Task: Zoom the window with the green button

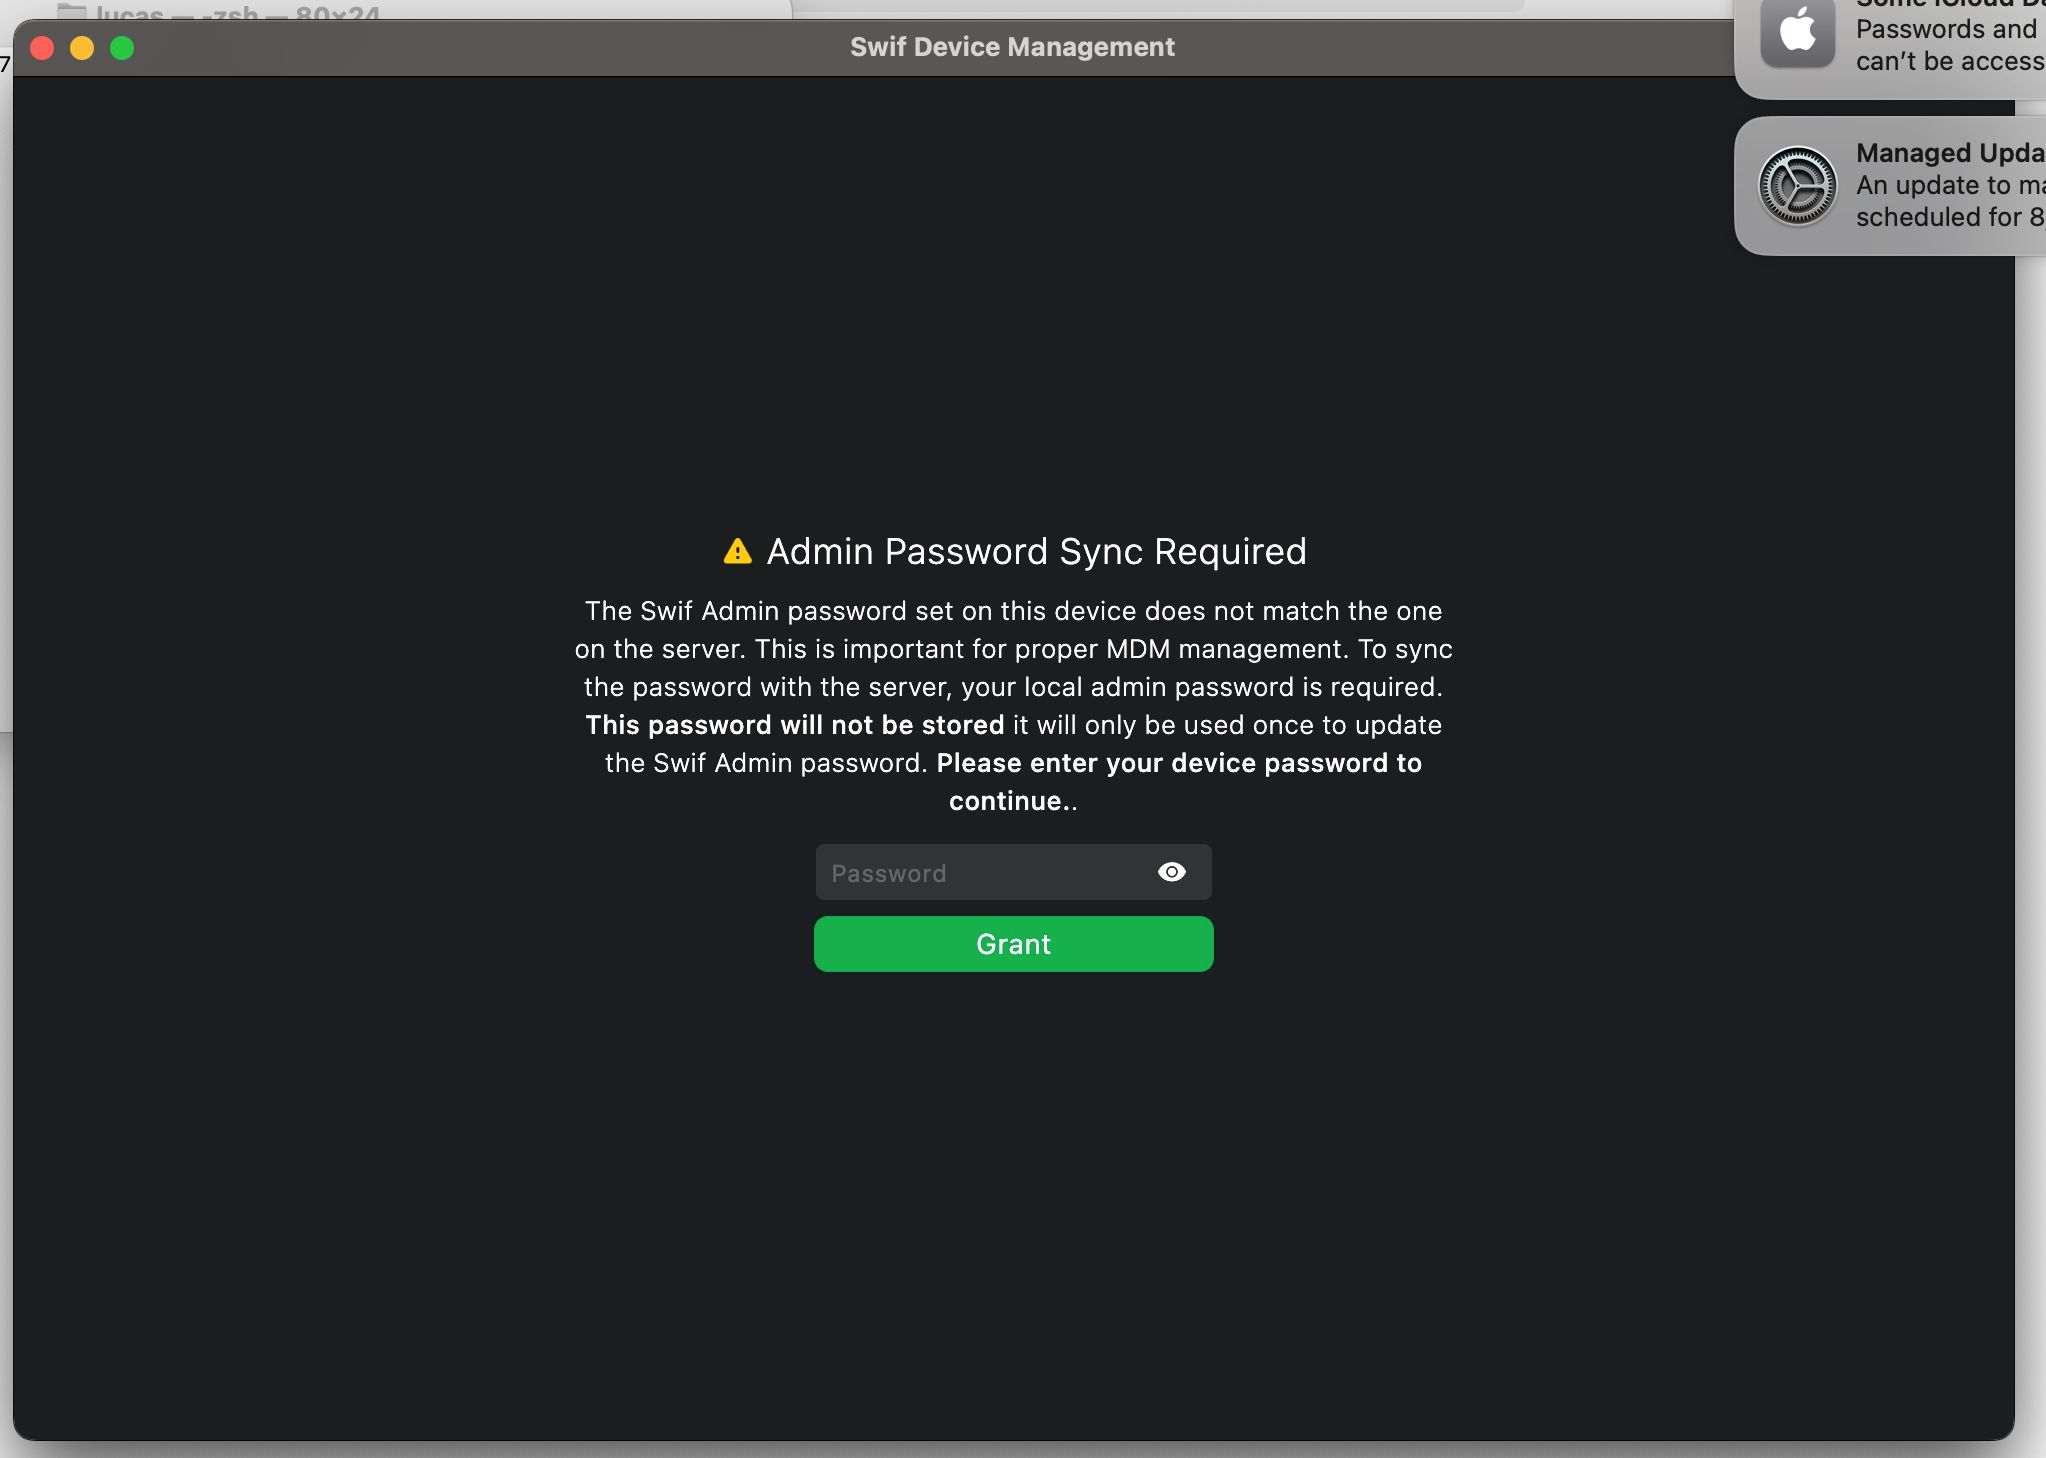Action: tap(122, 48)
